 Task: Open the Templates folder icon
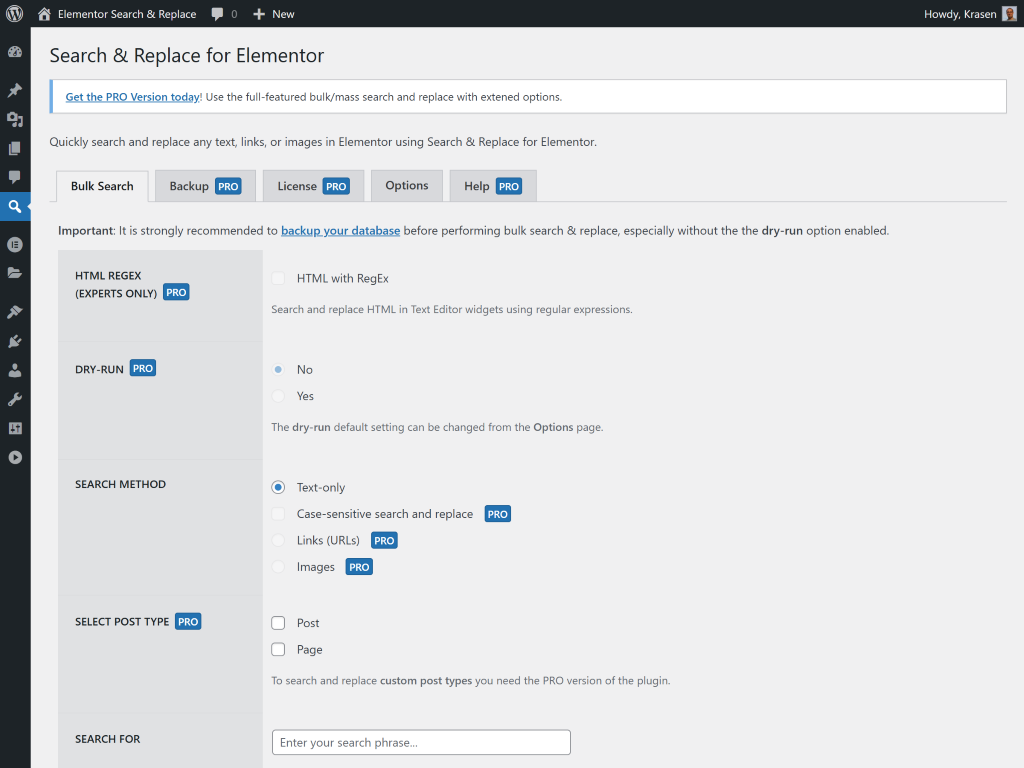(x=15, y=273)
